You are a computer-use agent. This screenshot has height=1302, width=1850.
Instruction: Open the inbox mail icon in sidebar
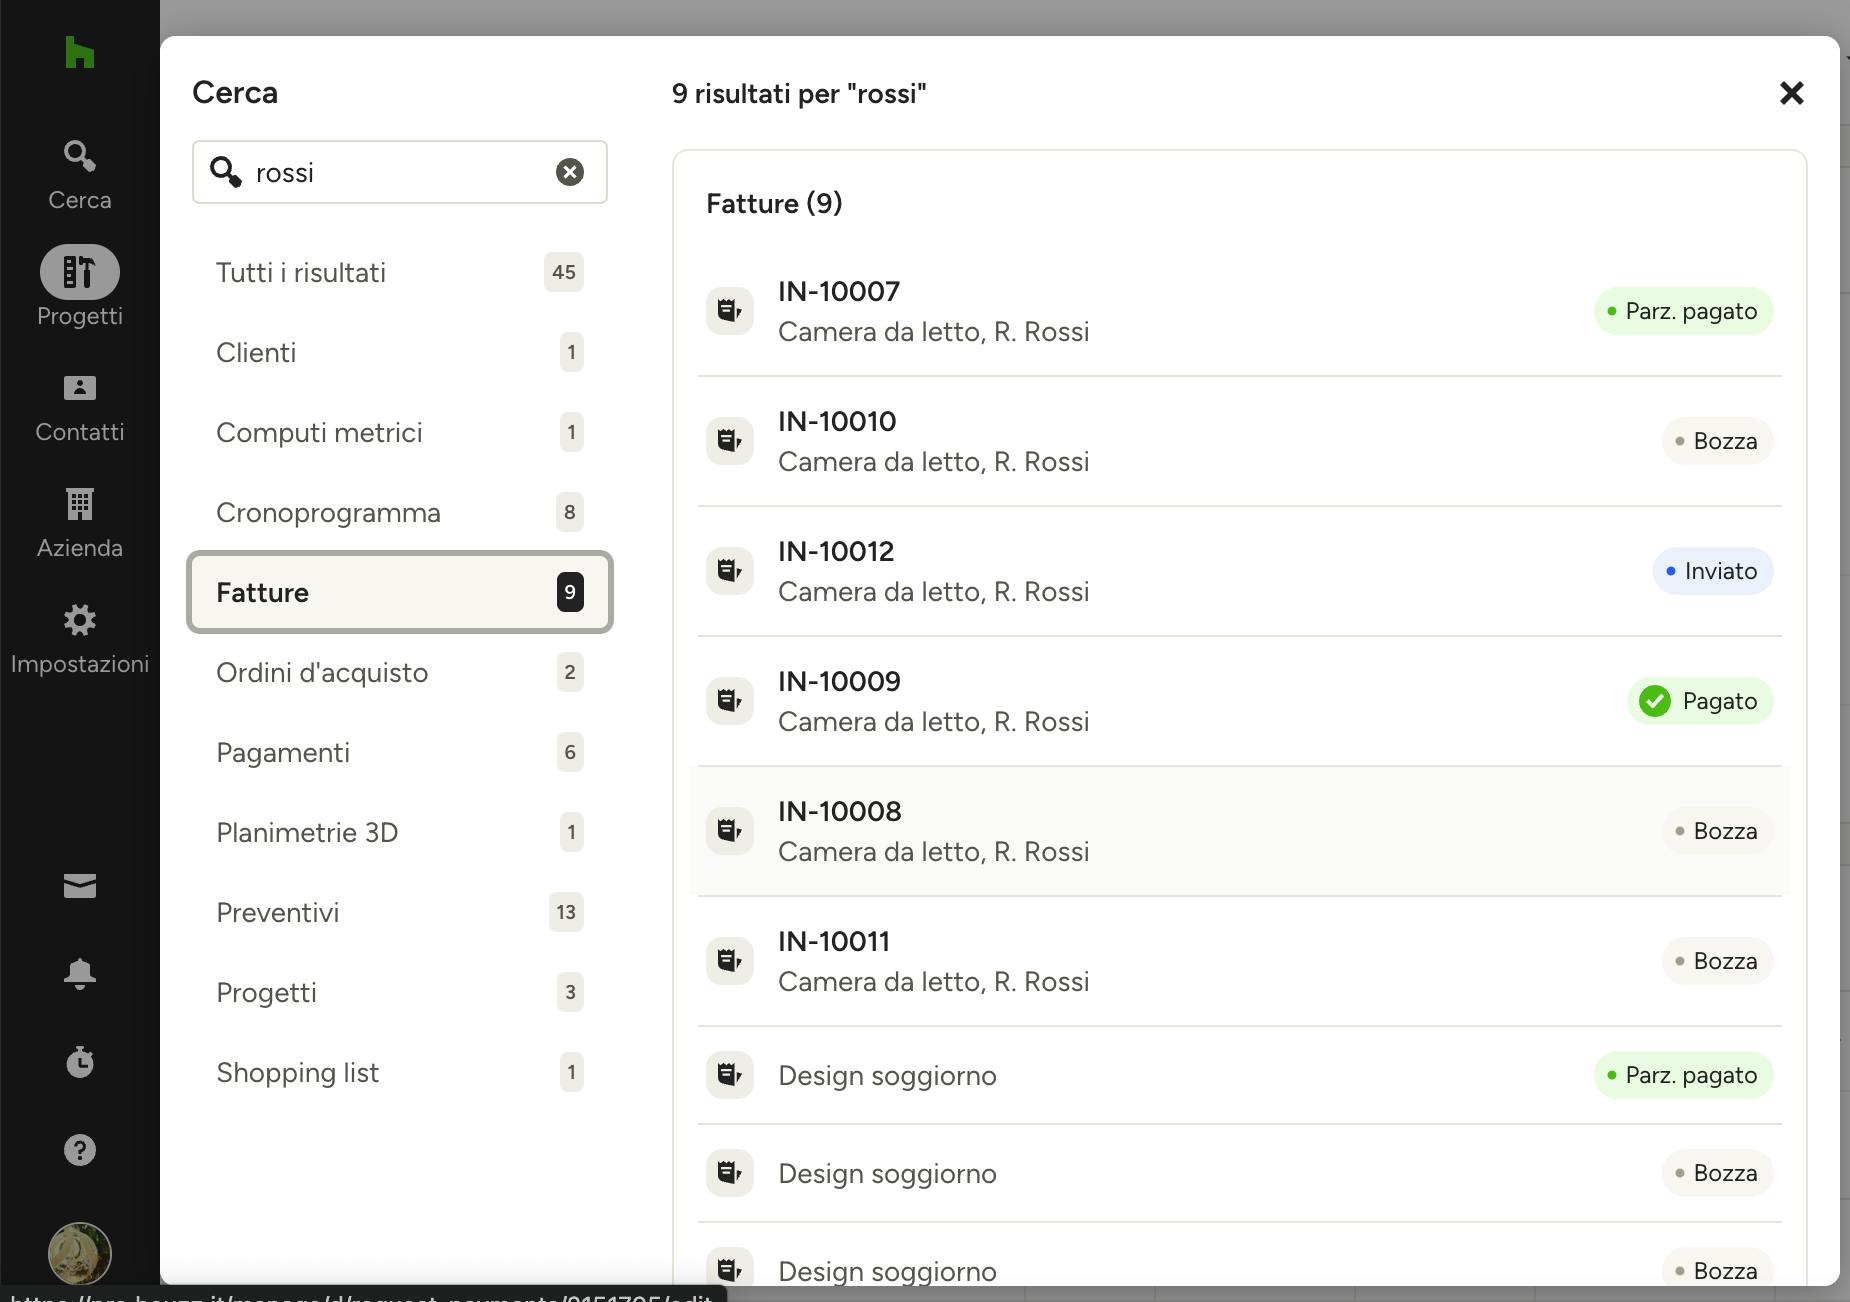(x=79, y=886)
